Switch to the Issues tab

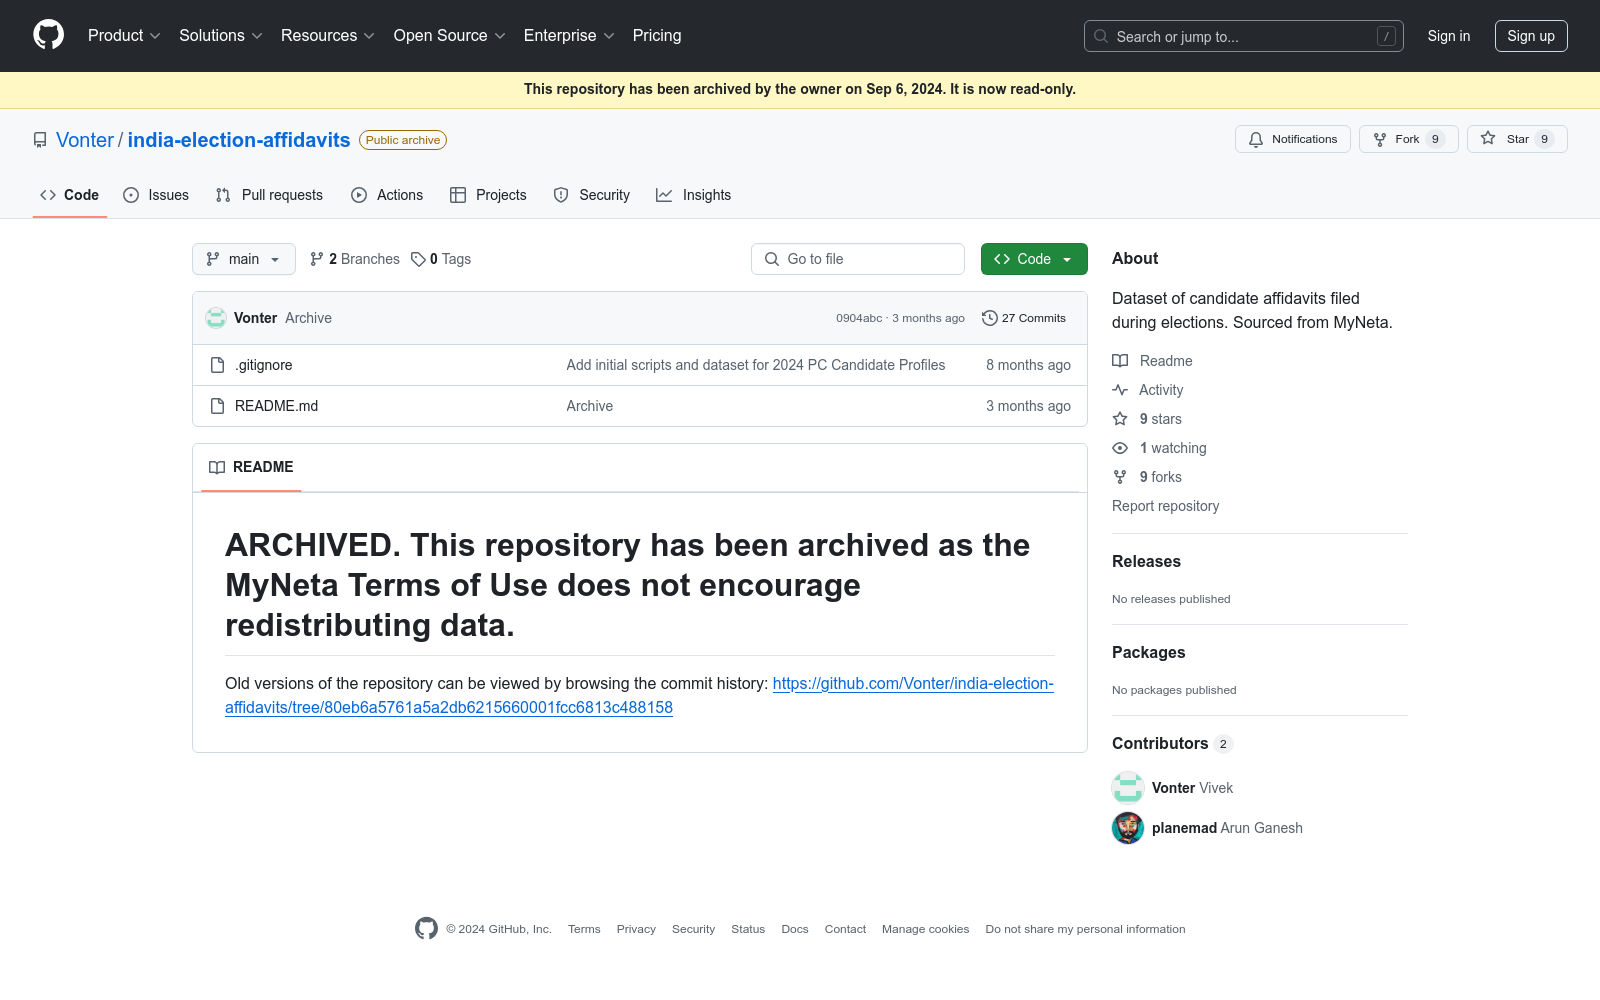coord(156,195)
